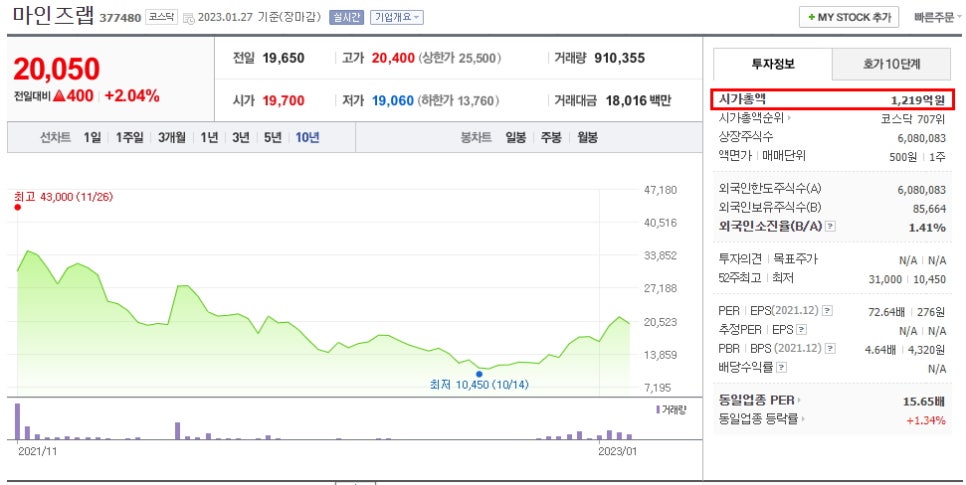Click the 시가총액 value 1,219억원
The width and height of the screenshot is (966, 485).
pyautogui.click(x=917, y=100)
